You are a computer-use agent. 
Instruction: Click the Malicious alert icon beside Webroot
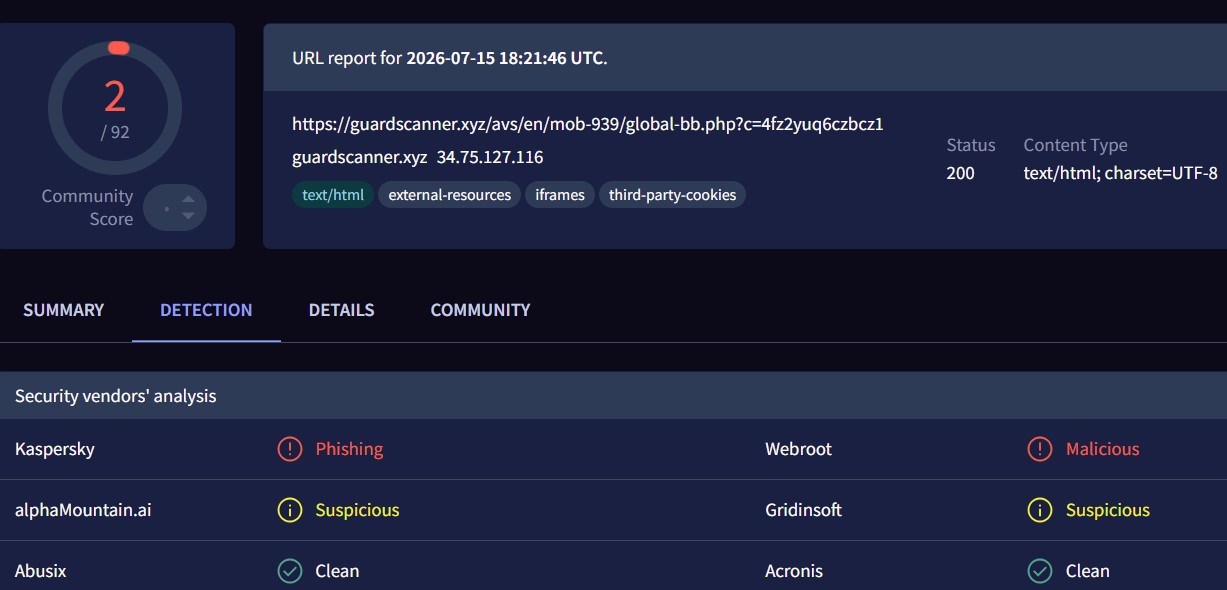(x=1040, y=449)
